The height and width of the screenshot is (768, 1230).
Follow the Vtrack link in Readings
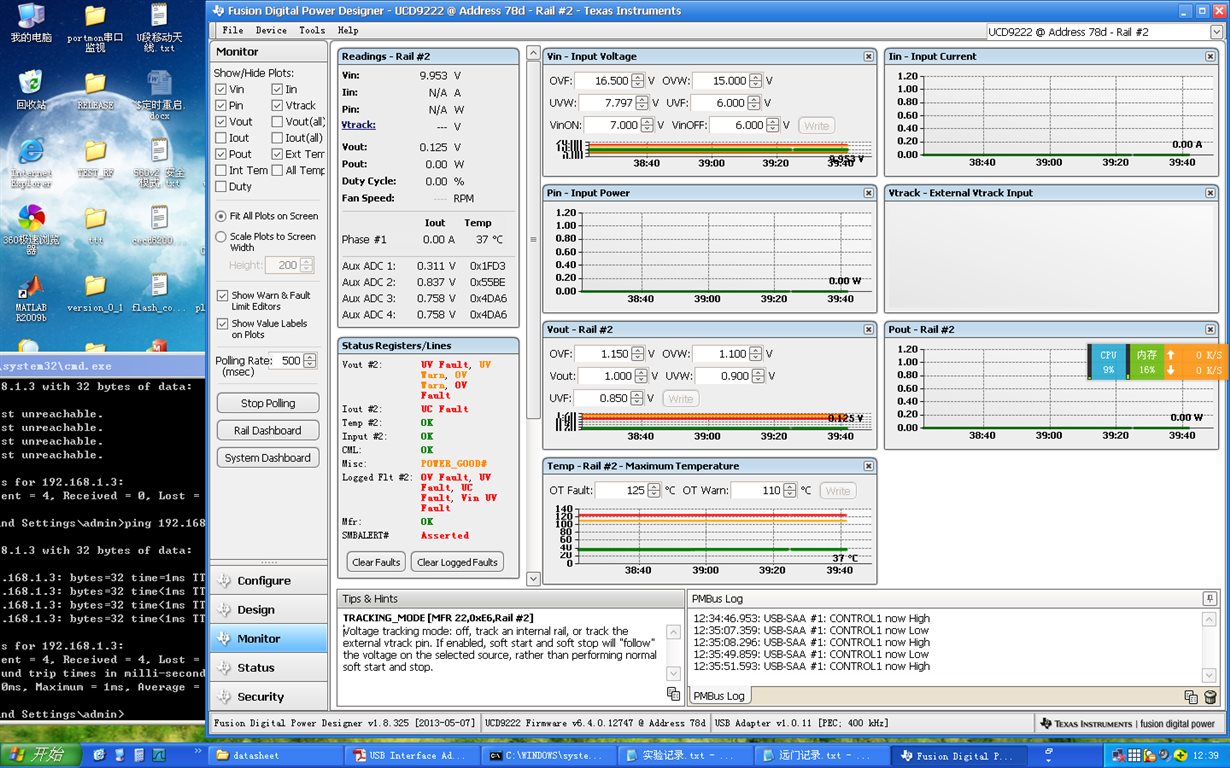click(358, 126)
